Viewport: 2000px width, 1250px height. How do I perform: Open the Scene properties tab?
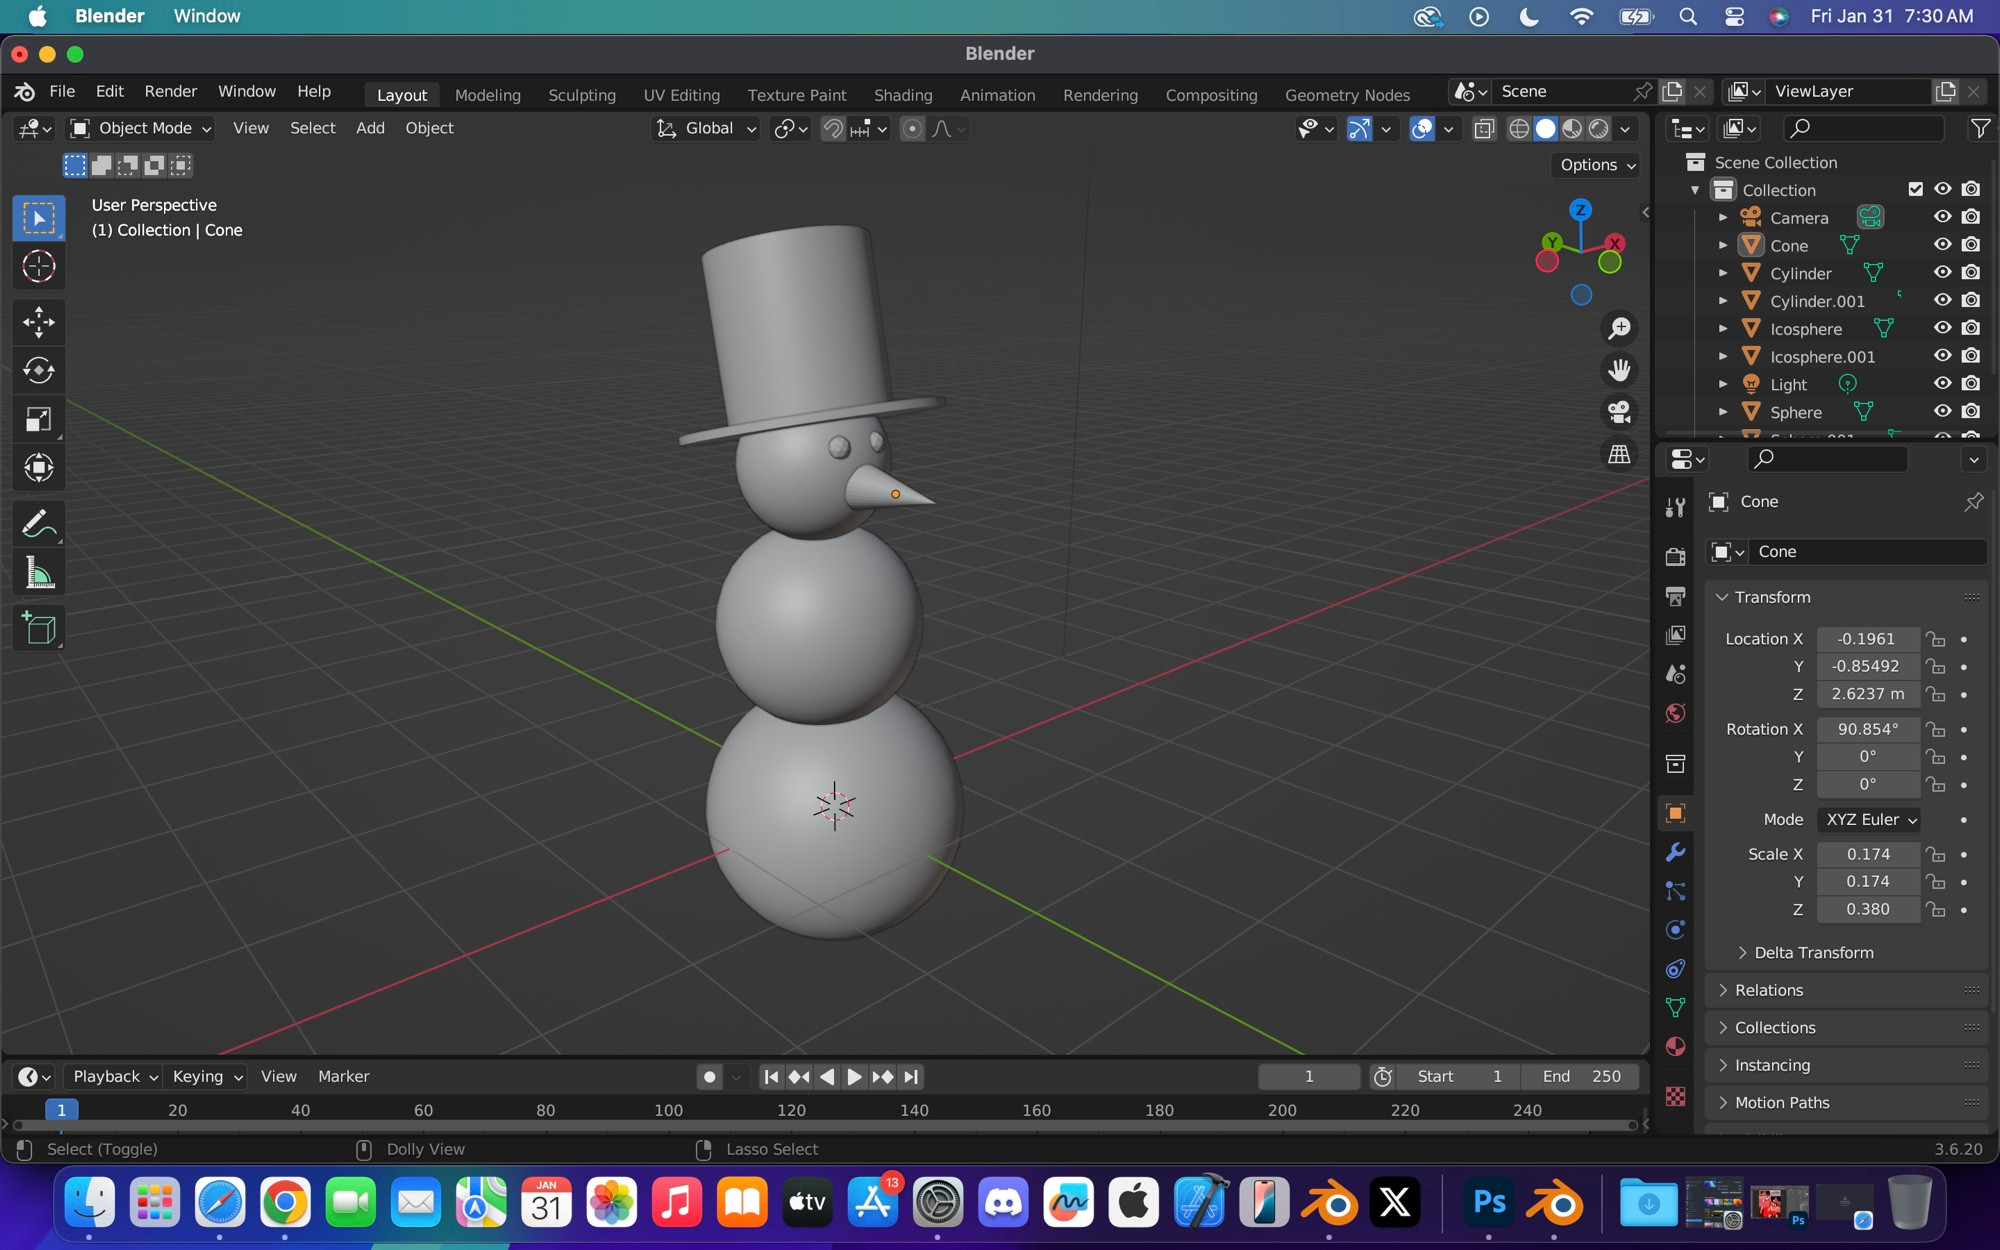click(1676, 674)
